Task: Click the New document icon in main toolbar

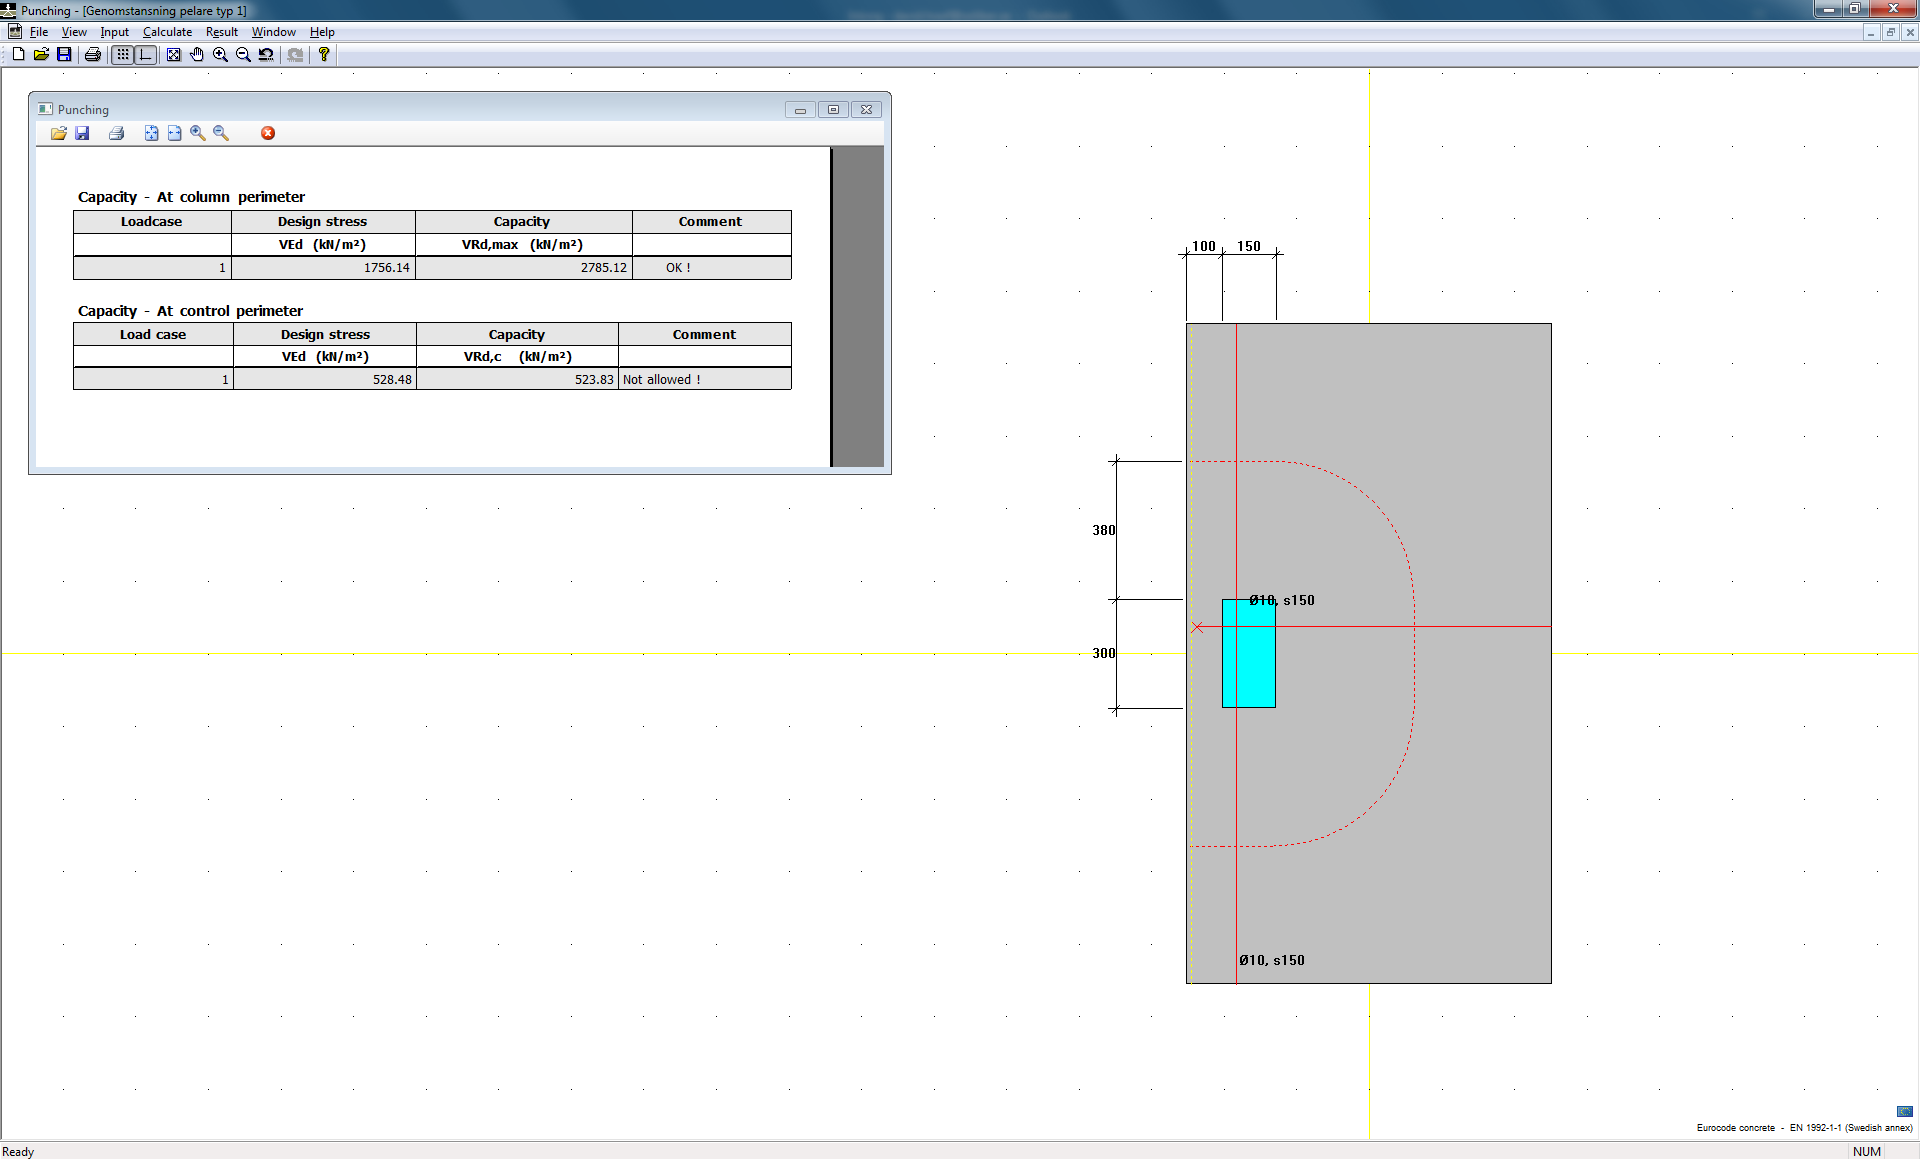Action: coord(18,55)
